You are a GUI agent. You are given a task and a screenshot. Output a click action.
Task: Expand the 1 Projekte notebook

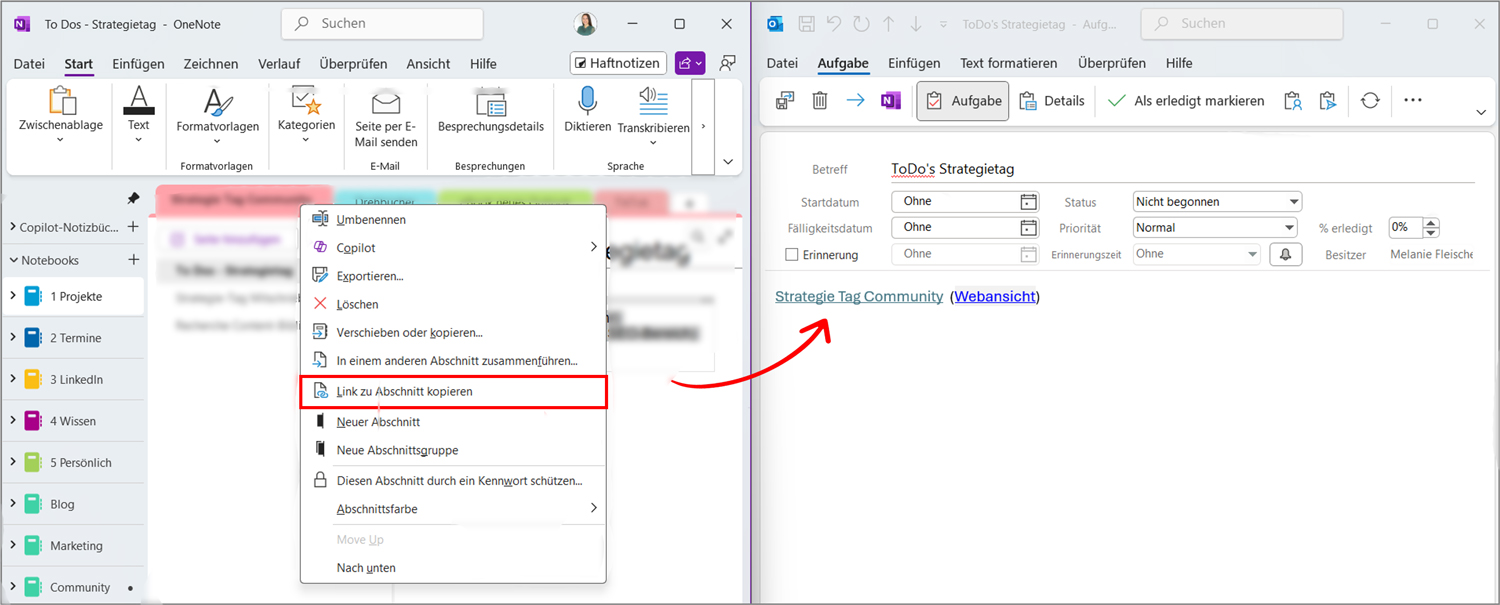(13, 297)
